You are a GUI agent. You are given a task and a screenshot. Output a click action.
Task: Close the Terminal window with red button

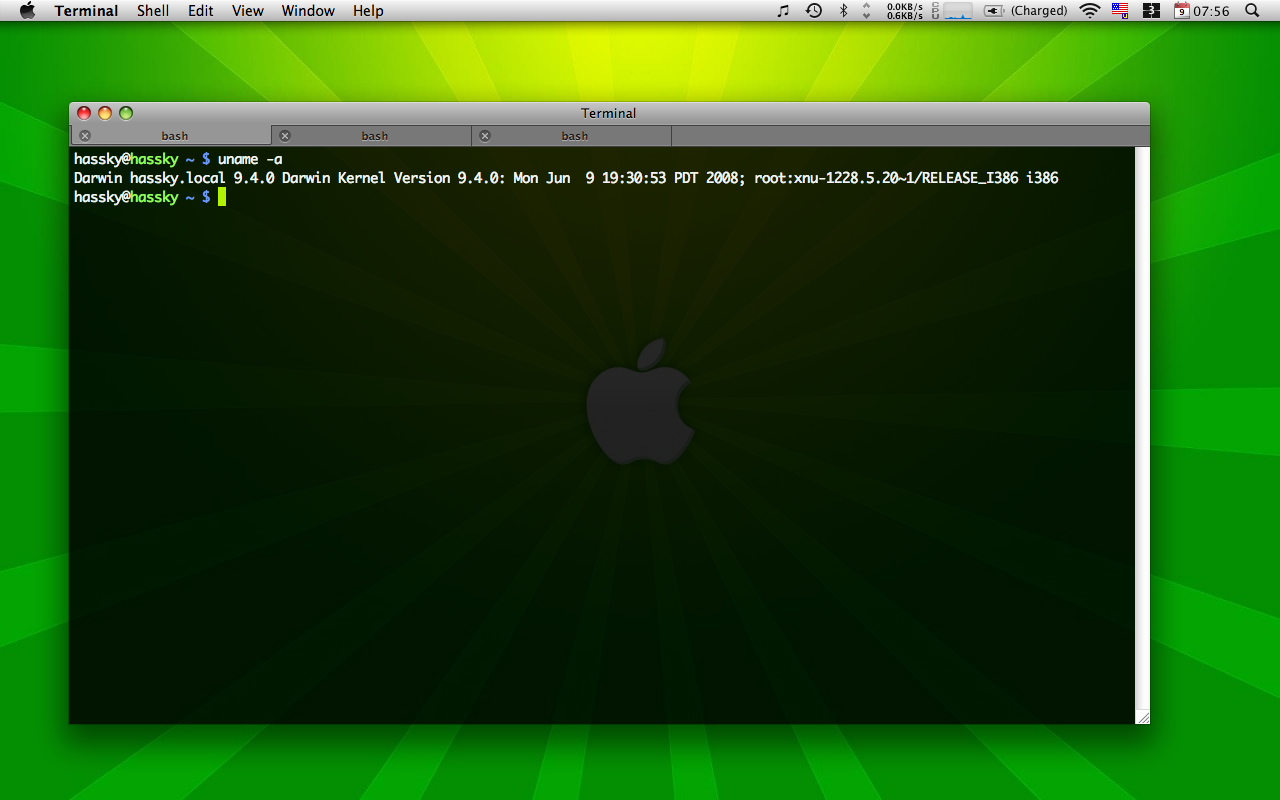point(84,113)
